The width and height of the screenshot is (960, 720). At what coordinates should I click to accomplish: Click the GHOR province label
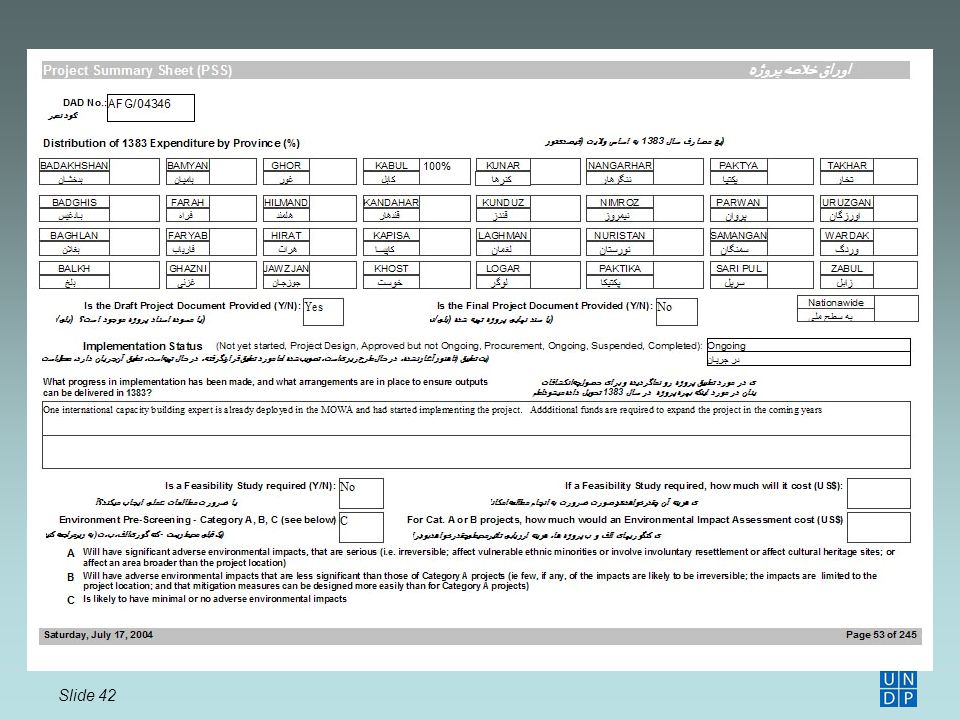(x=286, y=165)
